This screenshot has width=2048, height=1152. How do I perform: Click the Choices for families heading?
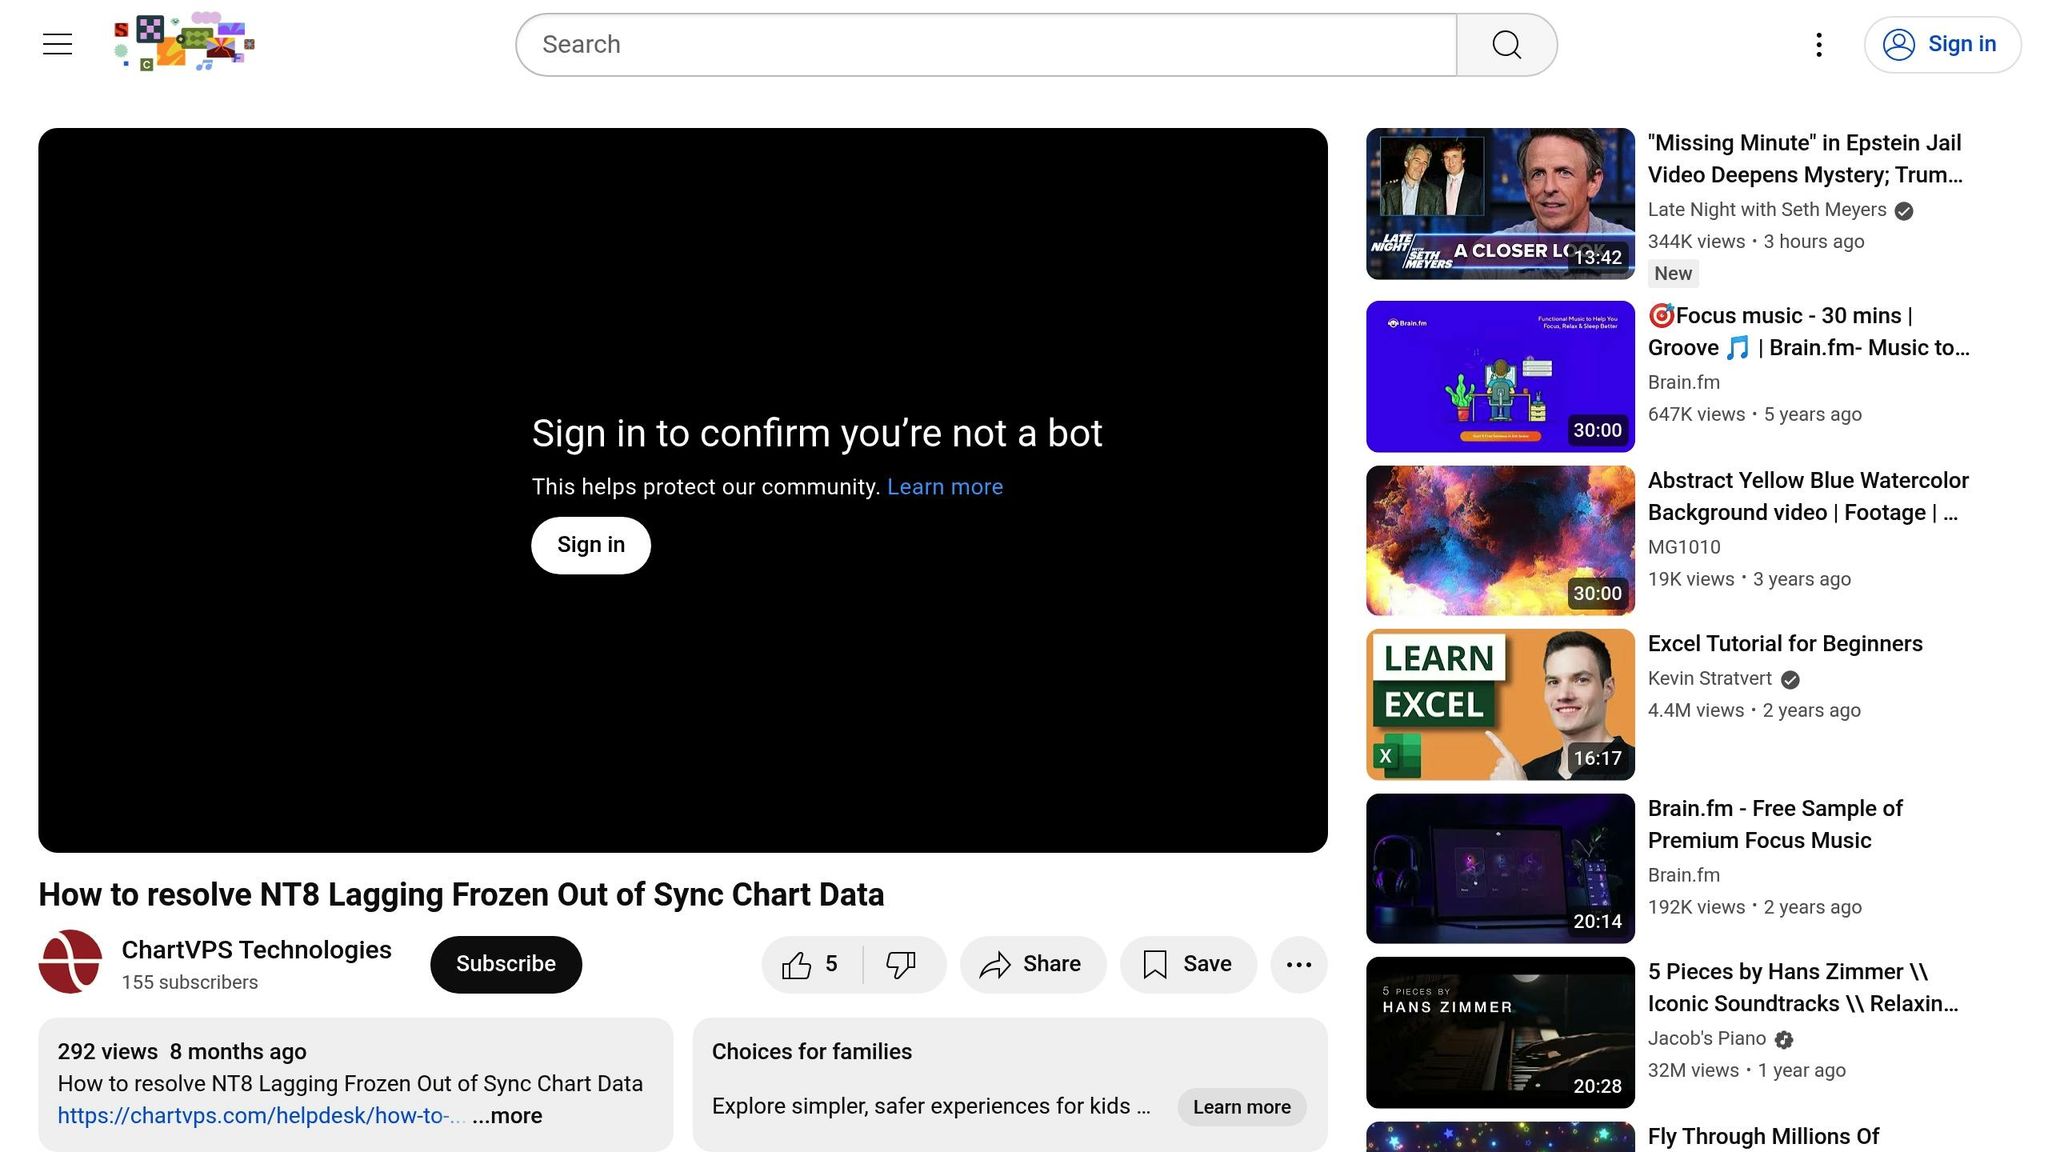click(812, 1052)
